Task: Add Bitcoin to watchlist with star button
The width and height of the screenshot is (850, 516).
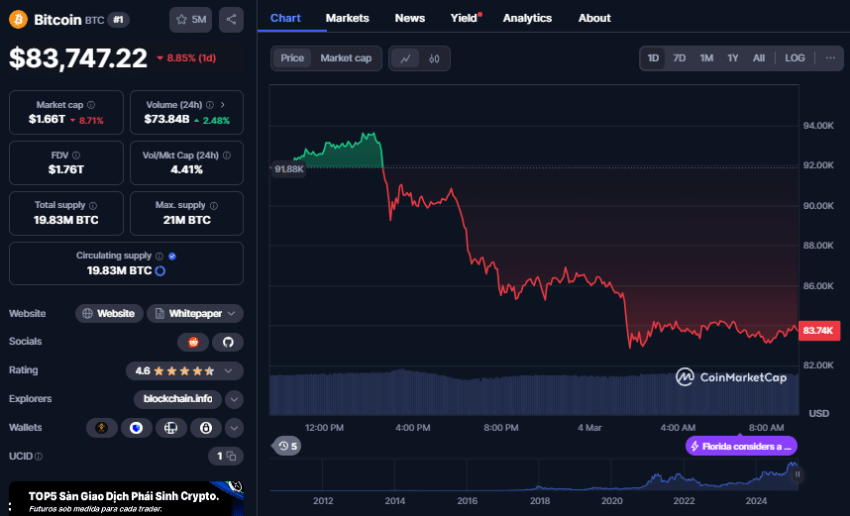Action: pyautogui.click(x=191, y=19)
